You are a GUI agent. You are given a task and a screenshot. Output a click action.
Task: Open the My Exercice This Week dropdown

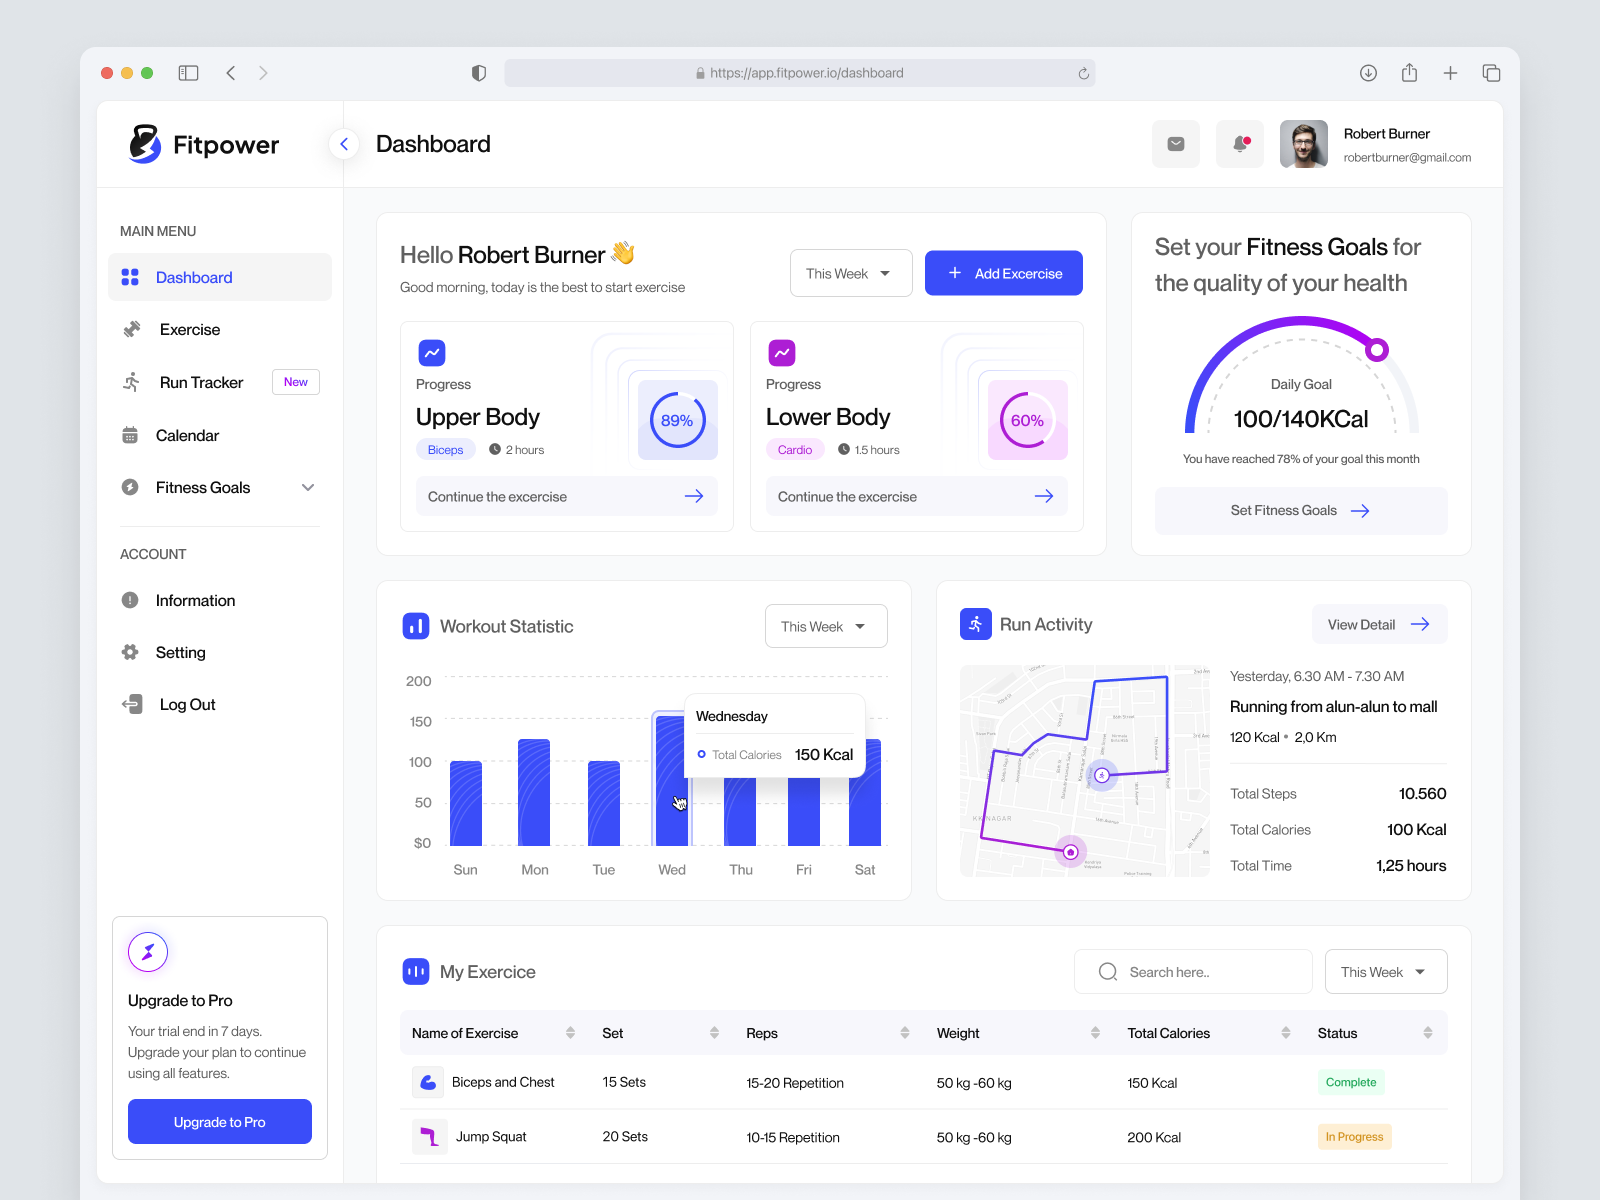tap(1385, 971)
